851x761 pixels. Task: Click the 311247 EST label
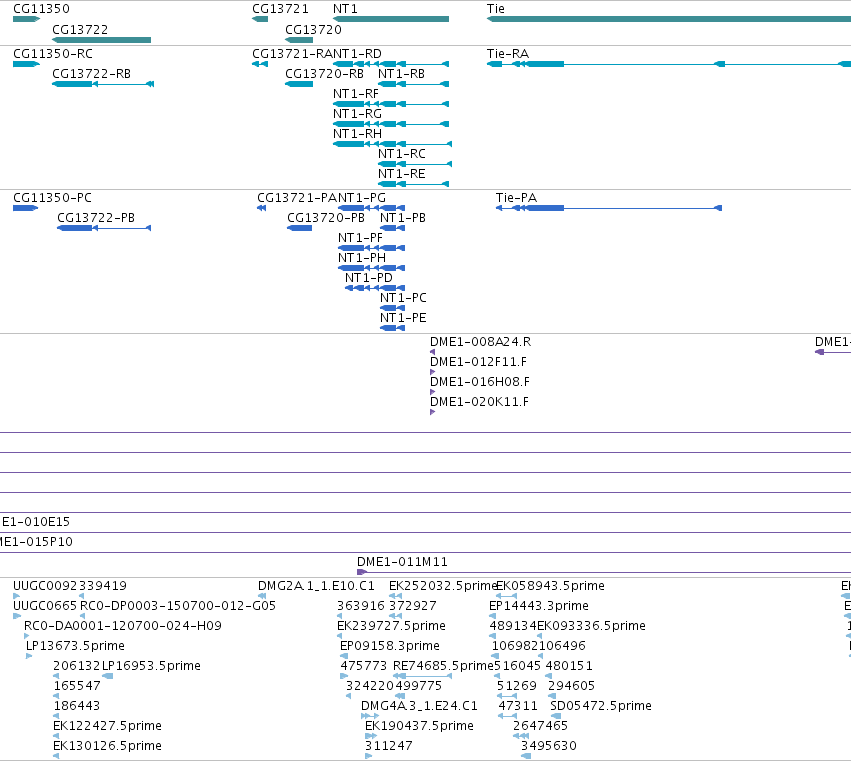coord(389,746)
